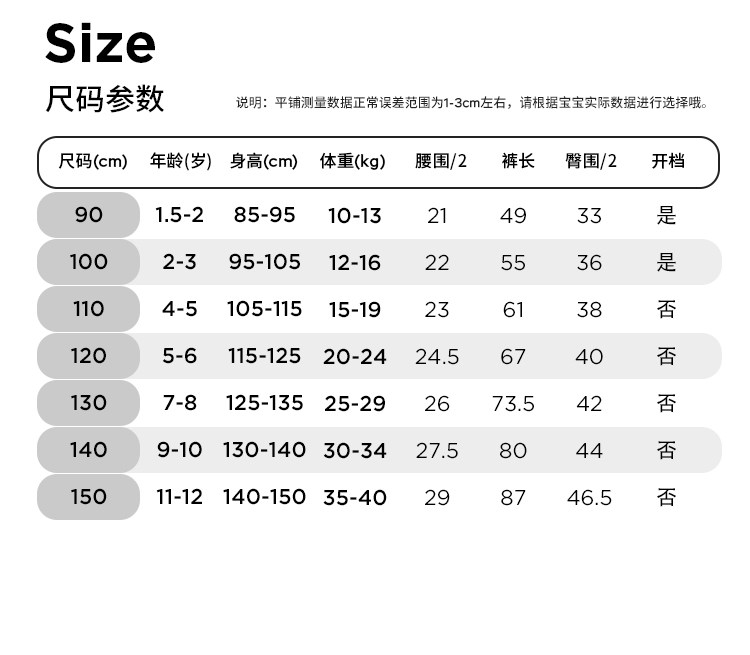750x655 pixels.
Task: Click the size 90 pill label
Action: [x=88, y=215]
